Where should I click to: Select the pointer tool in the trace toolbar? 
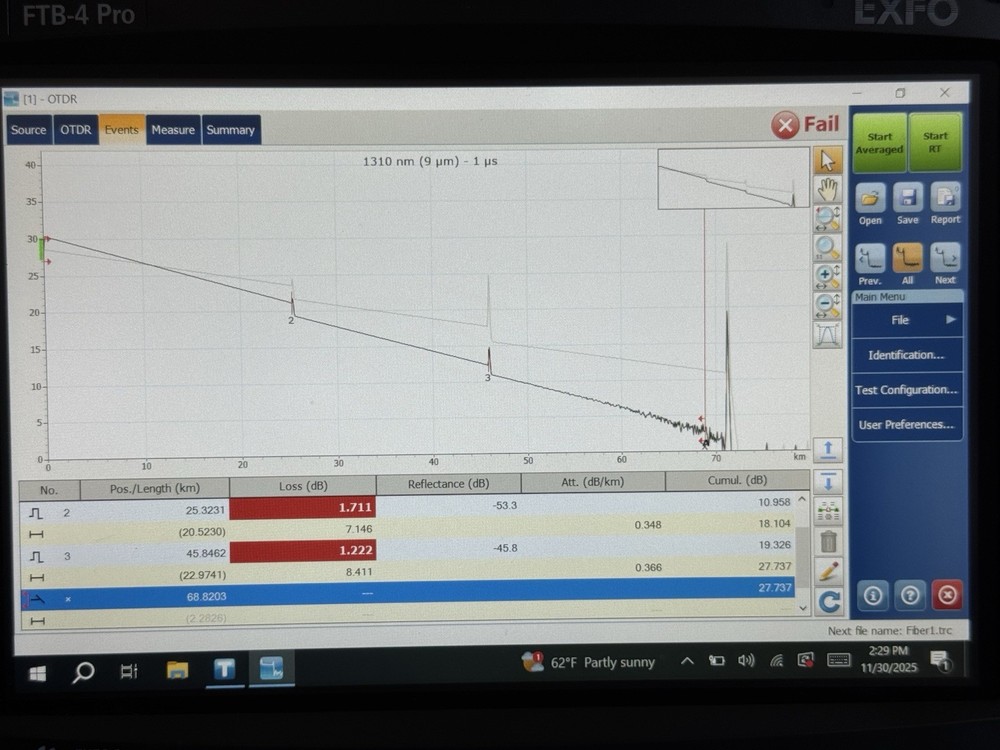[x=828, y=160]
